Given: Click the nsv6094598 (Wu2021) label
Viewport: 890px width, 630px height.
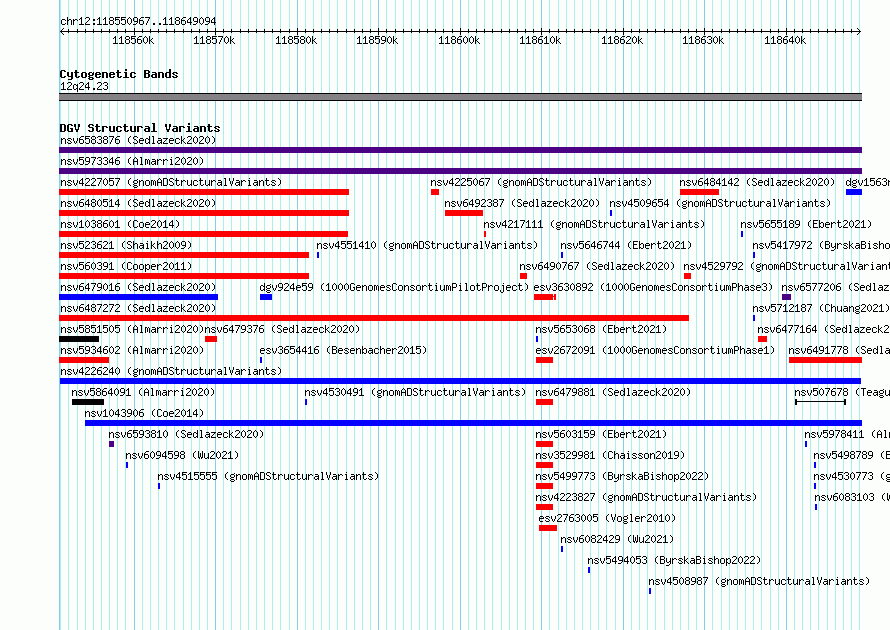Looking at the screenshot, I should tap(182, 455).
